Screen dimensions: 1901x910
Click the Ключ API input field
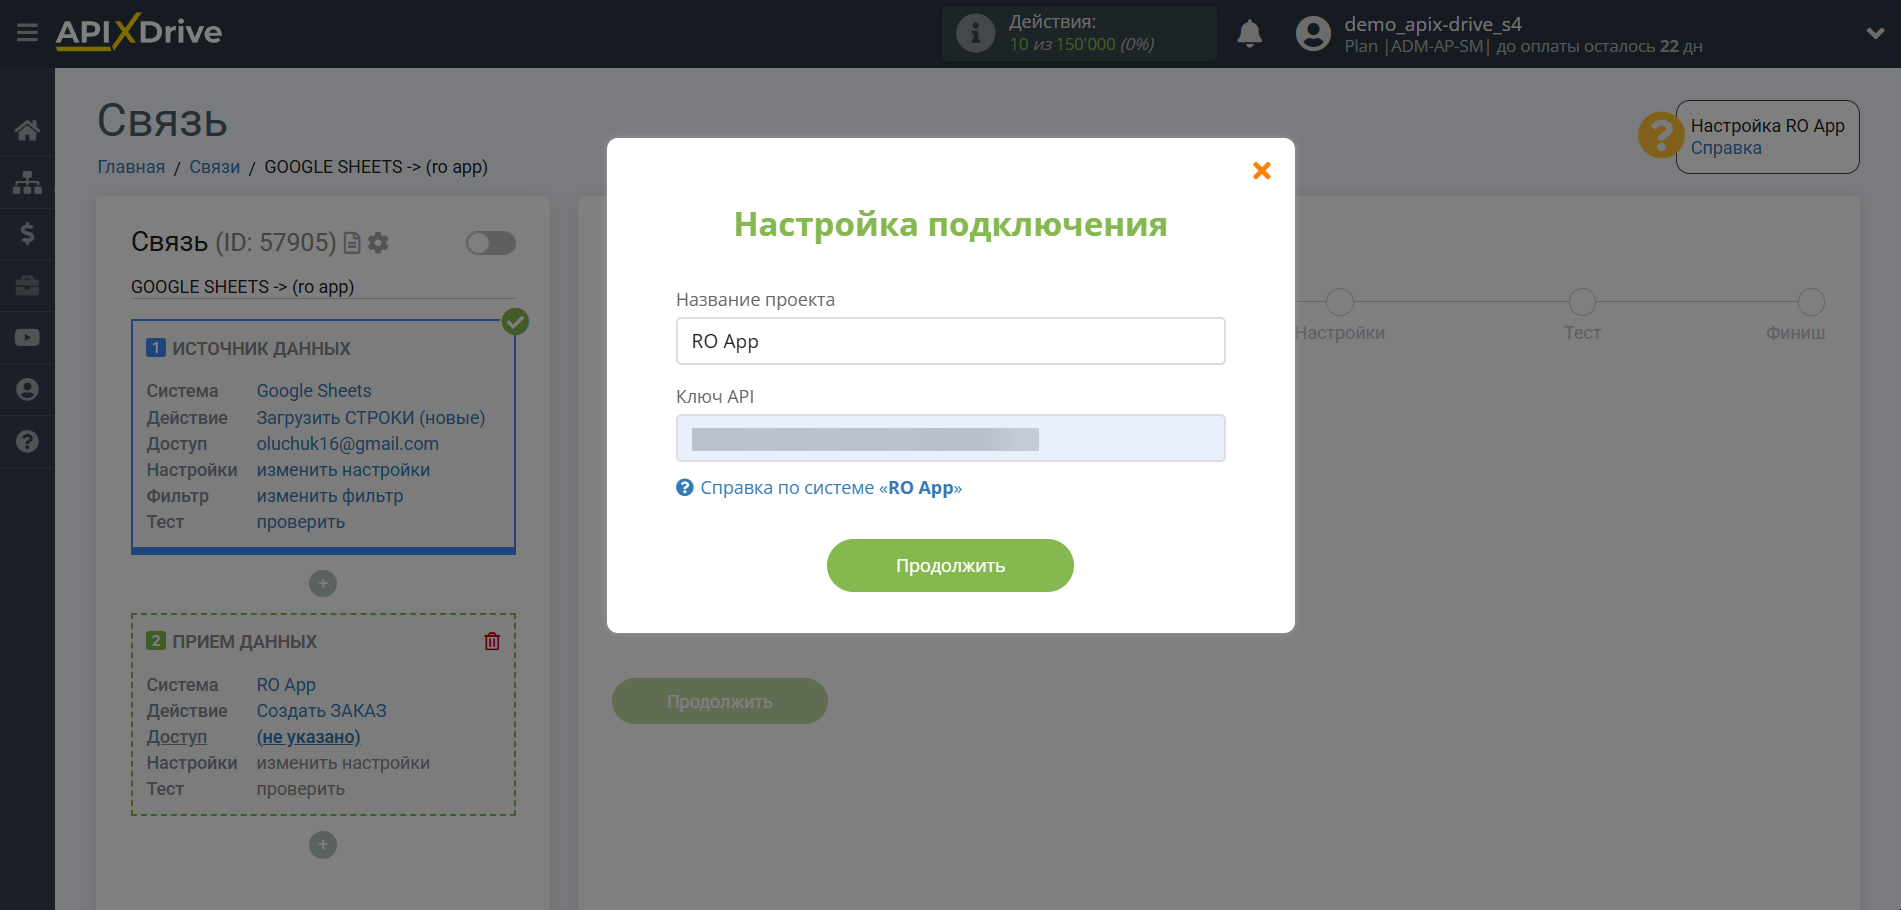[x=949, y=438]
